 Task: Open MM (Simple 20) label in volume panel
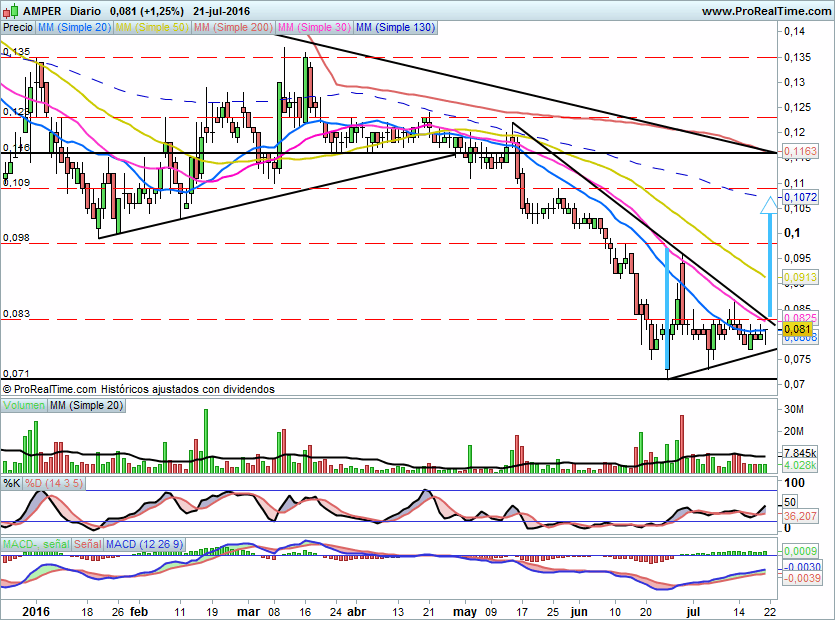coord(86,405)
